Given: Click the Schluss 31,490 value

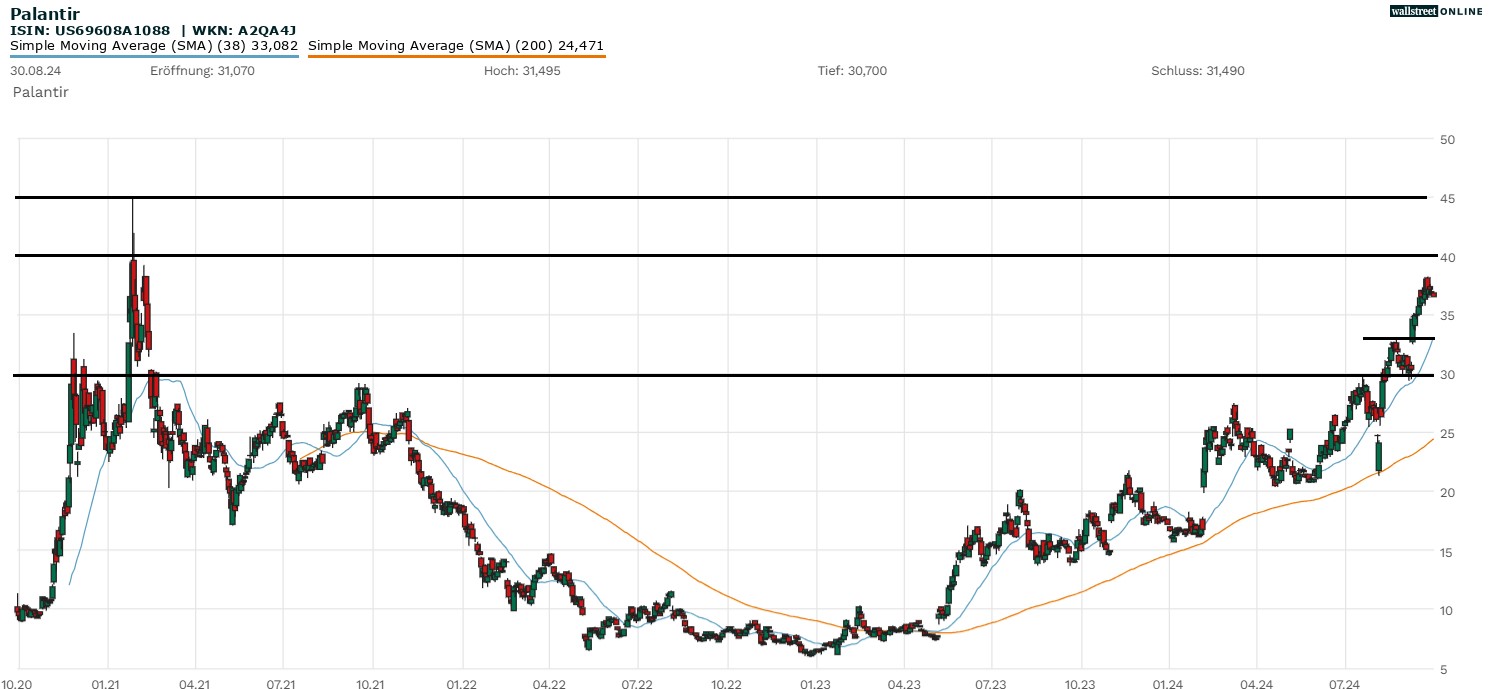Looking at the screenshot, I should point(1197,71).
